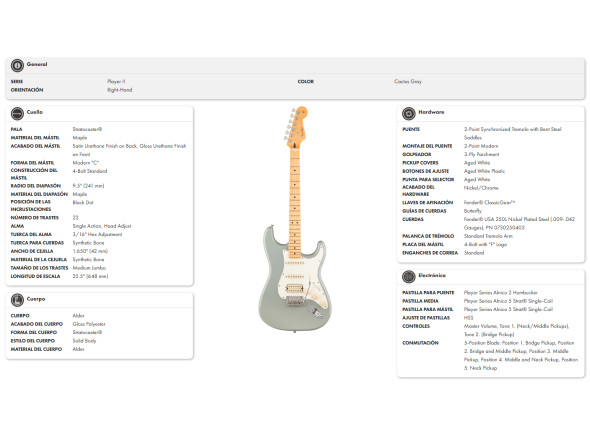The width and height of the screenshot is (590, 434).
Task: Select the "Electrónica" section heading
Action: pyautogui.click(x=432, y=276)
